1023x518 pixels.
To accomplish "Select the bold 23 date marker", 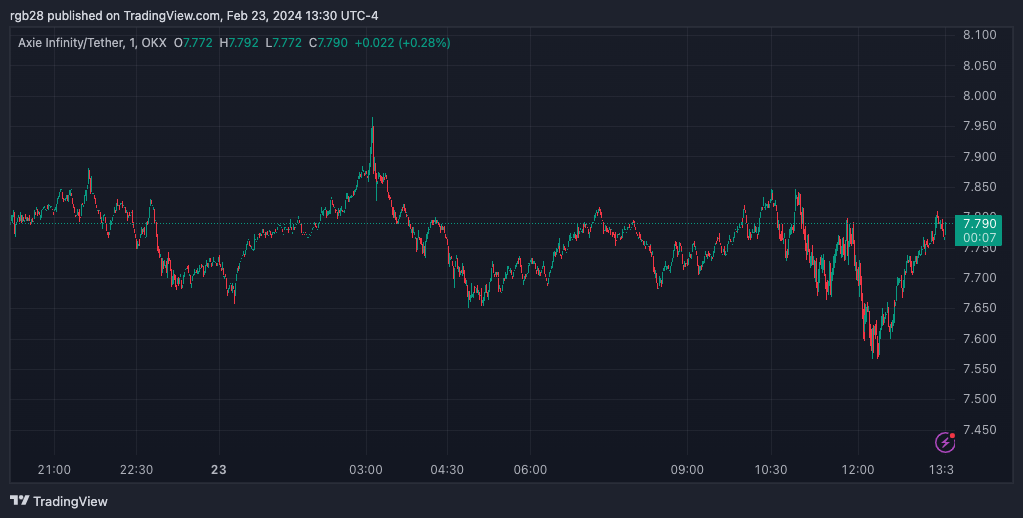I will tap(220, 470).
